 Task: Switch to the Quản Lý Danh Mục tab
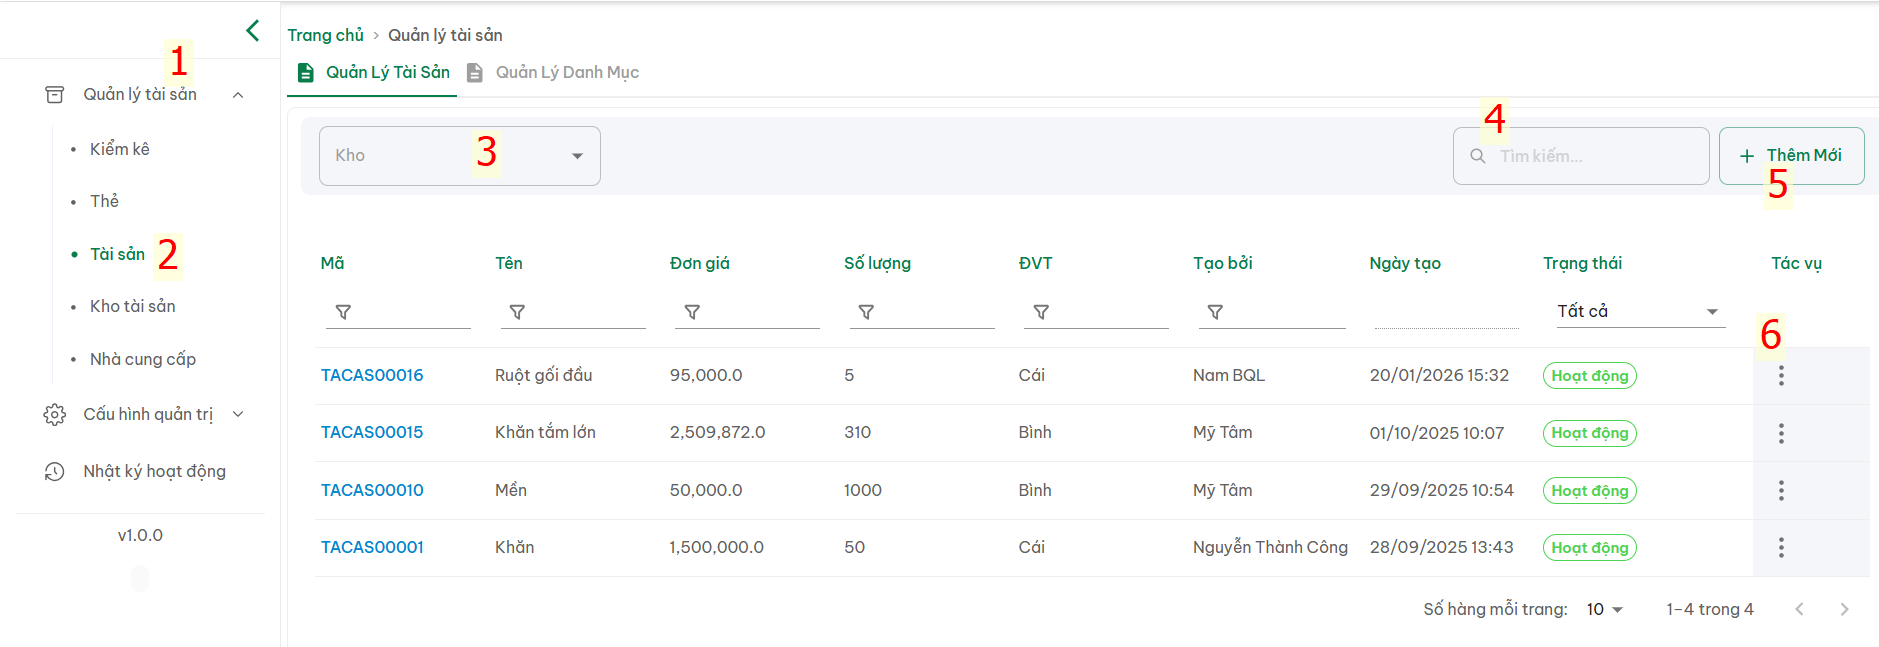click(566, 73)
